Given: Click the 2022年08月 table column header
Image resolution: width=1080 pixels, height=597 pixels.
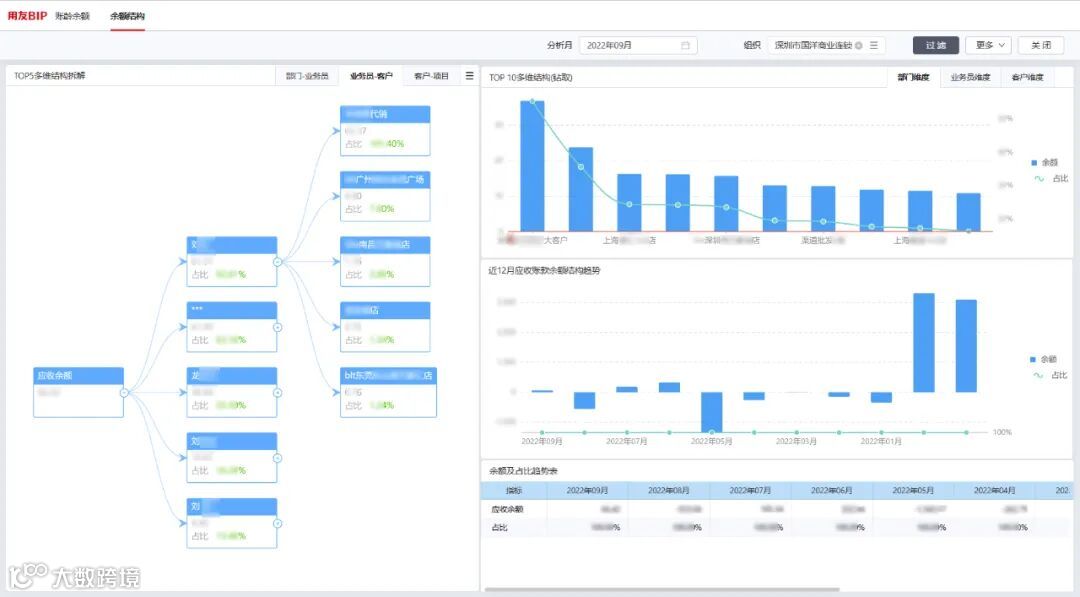Looking at the screenshot, I should pyautogui.click(x=669, y=490).
